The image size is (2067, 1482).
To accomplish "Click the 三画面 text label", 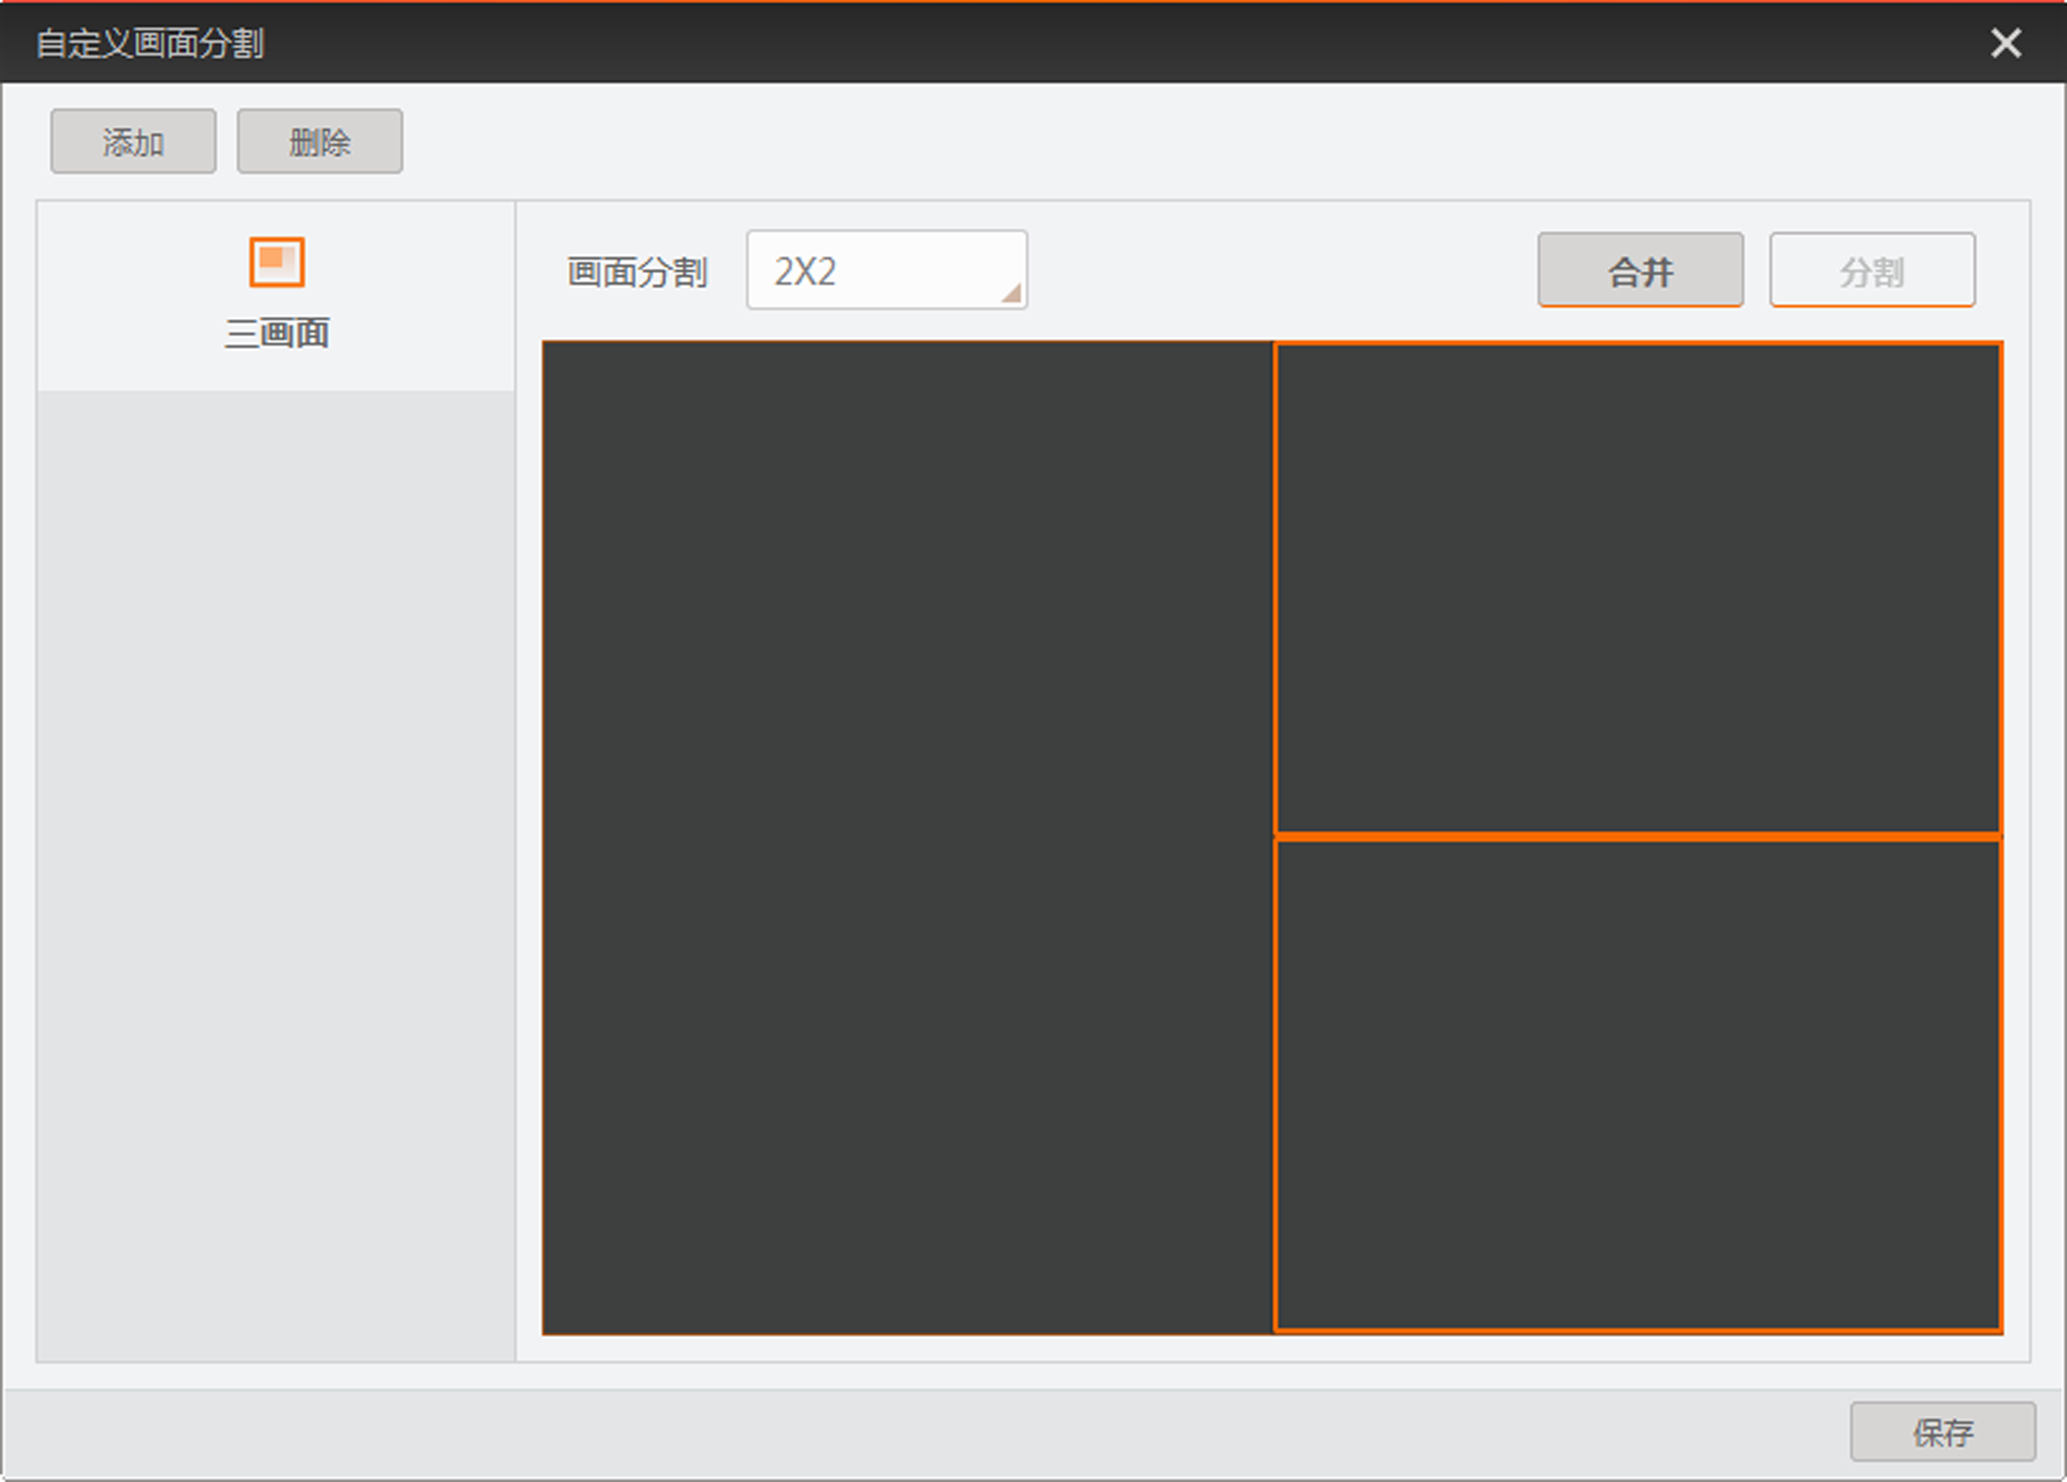I will click(277, 333).
